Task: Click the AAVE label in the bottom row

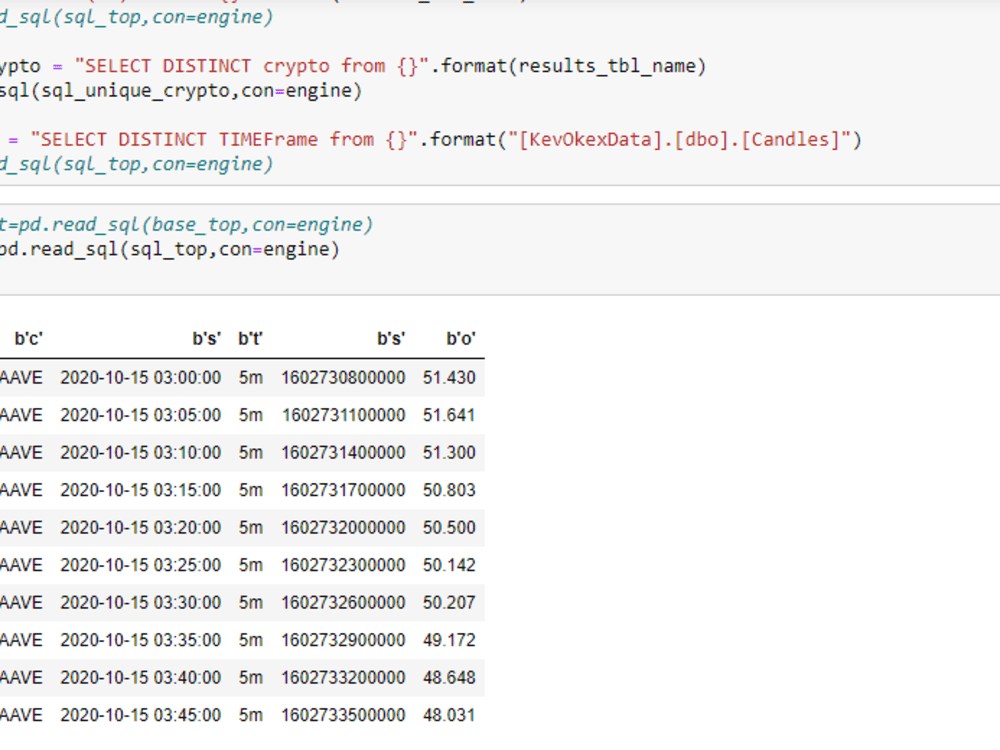Action: click(20, 715)
